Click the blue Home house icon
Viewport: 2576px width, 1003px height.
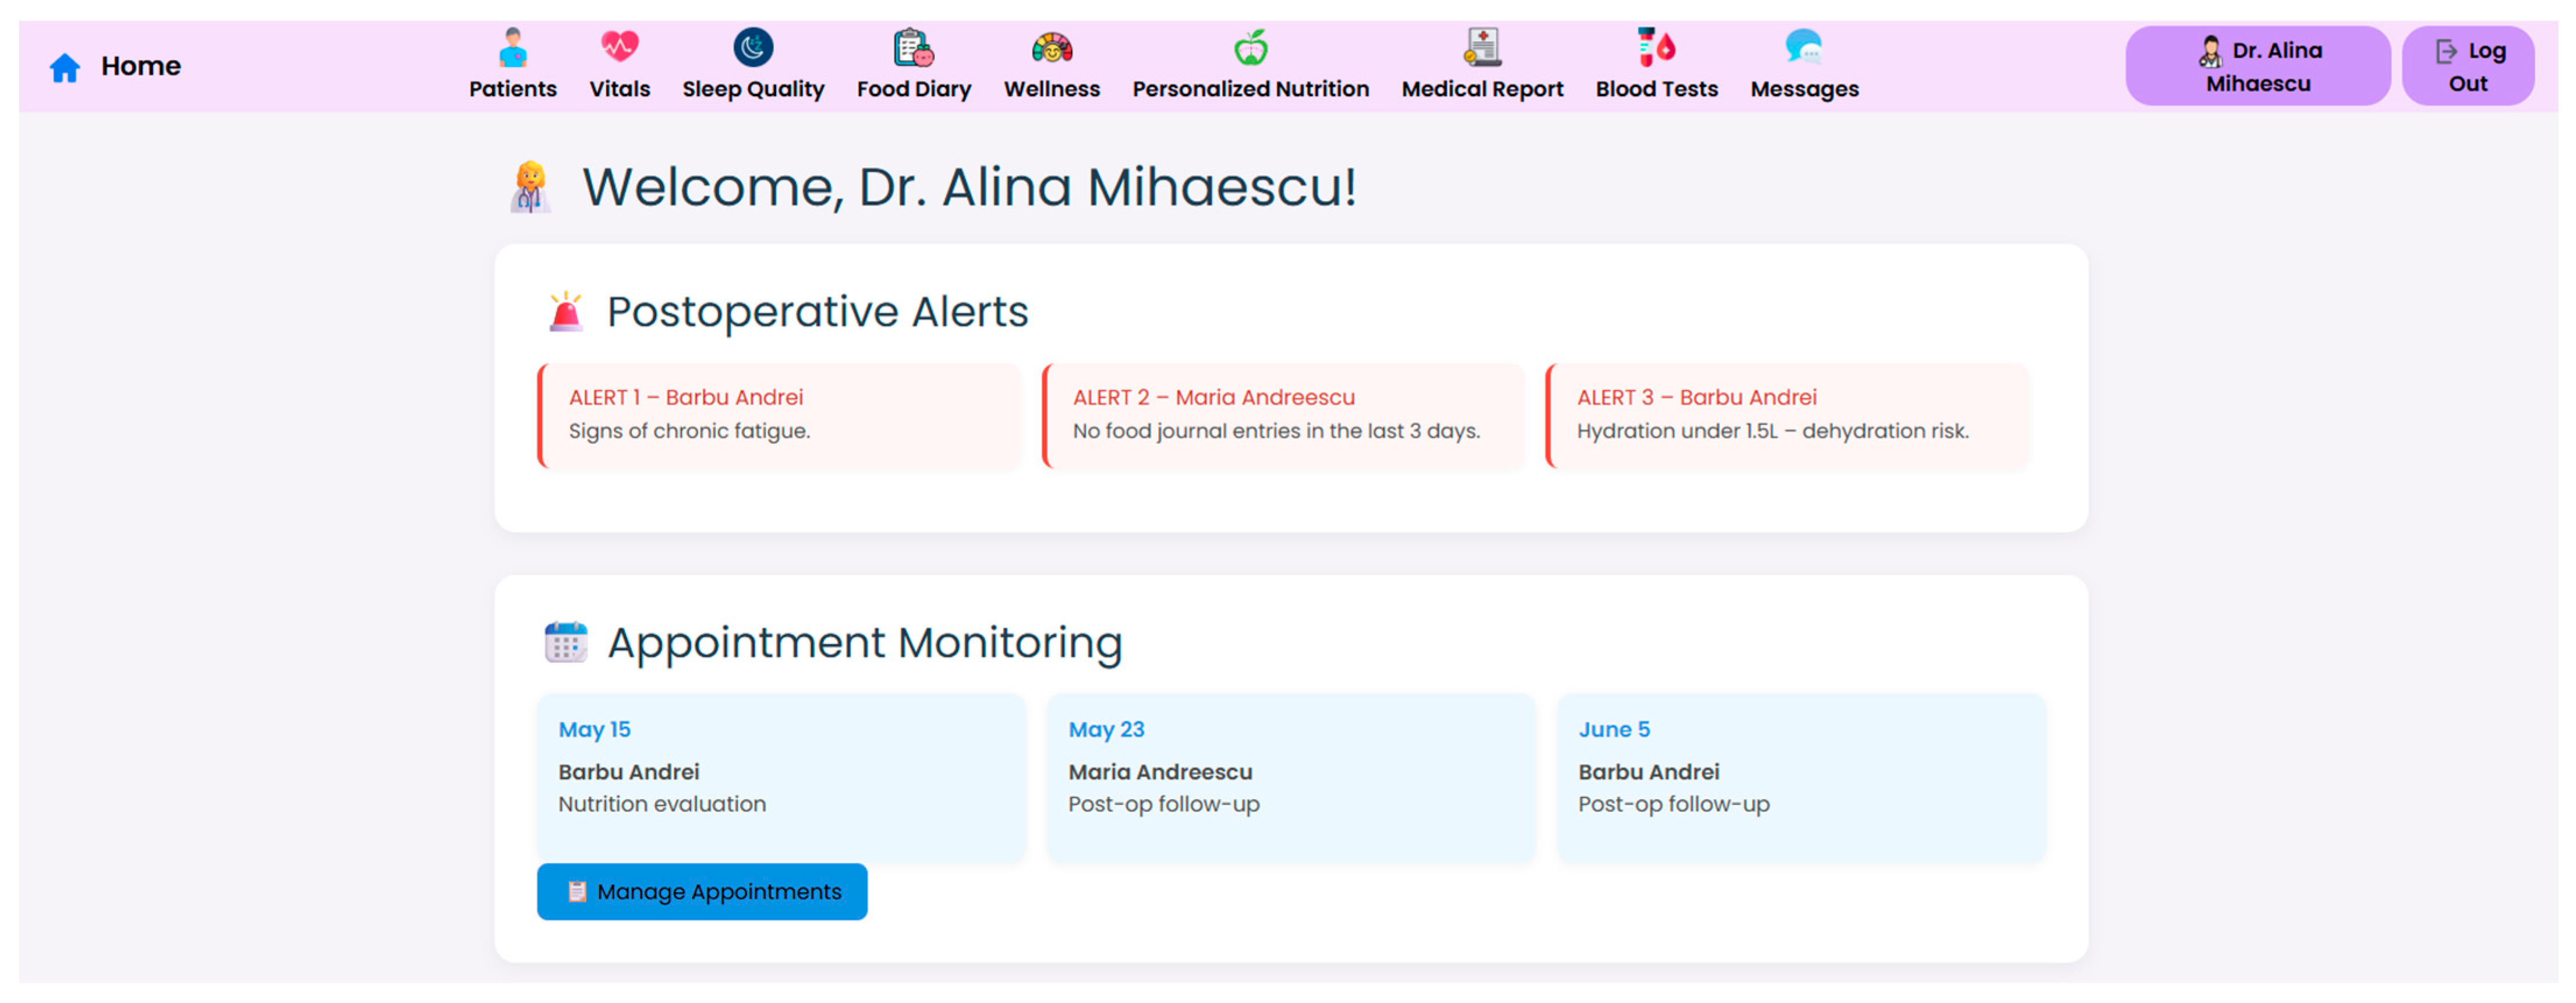point(65,68)
